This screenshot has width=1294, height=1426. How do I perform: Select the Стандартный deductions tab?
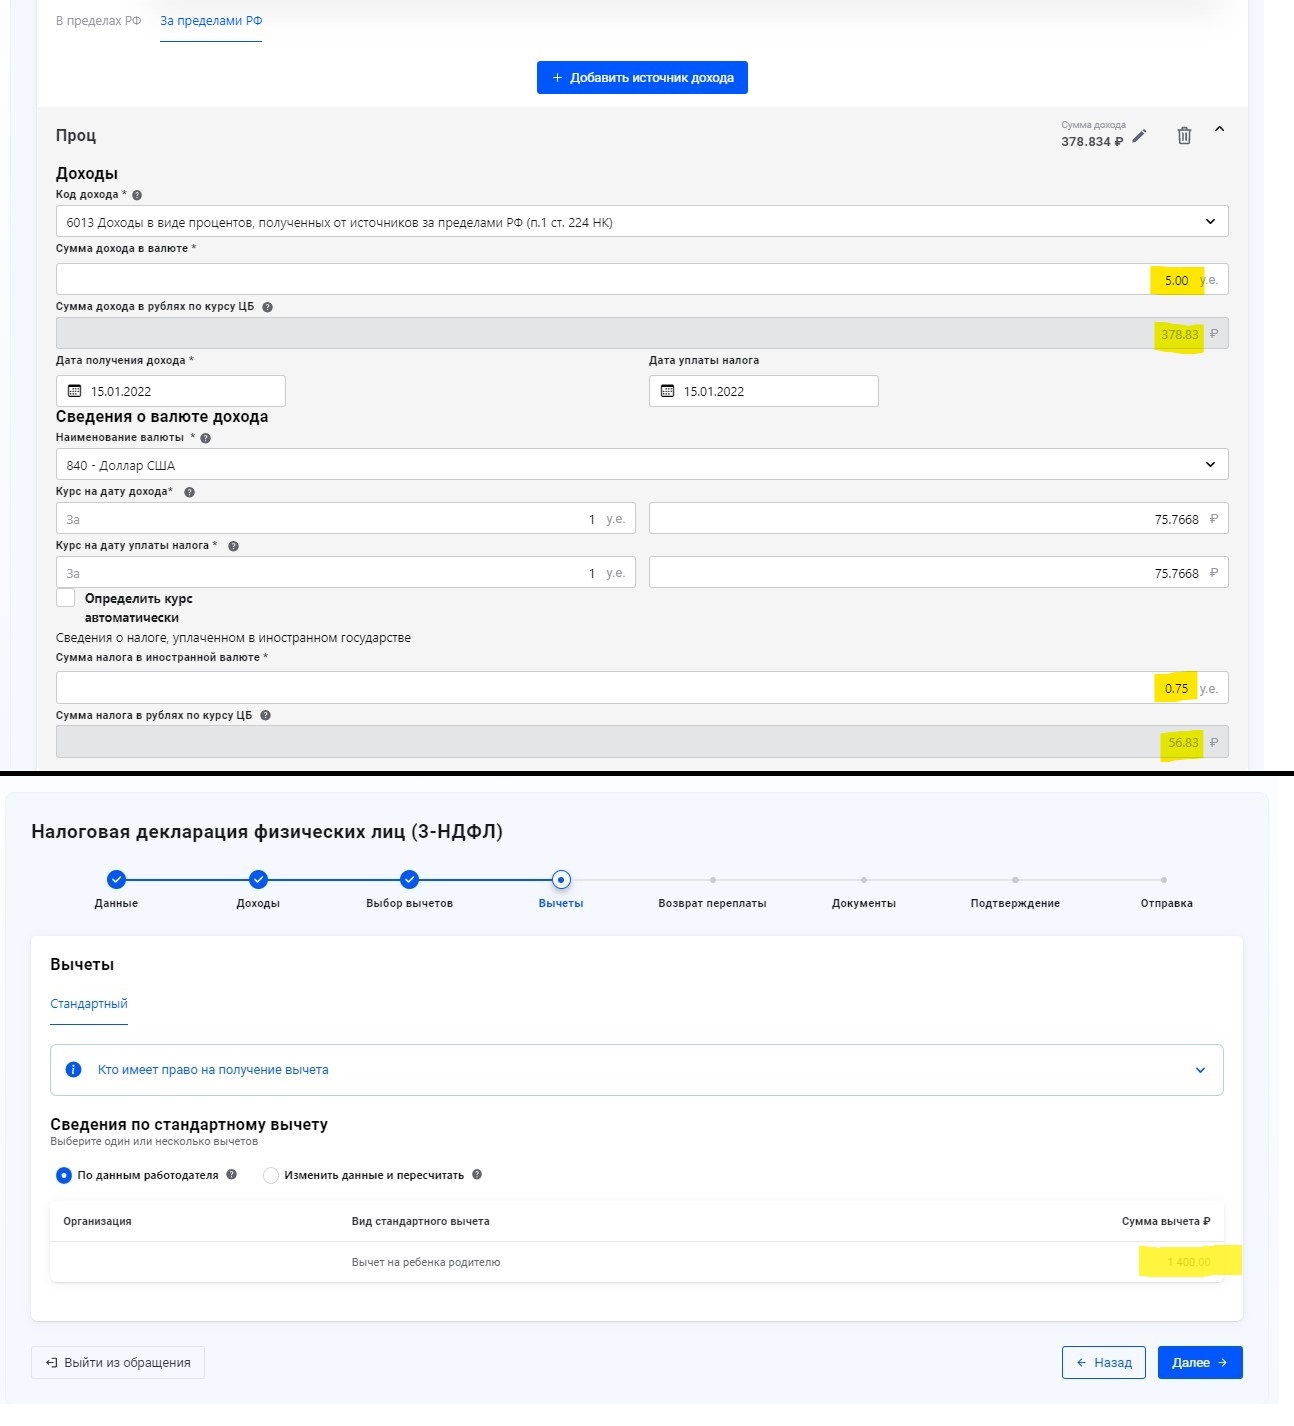pos(89,1003)
